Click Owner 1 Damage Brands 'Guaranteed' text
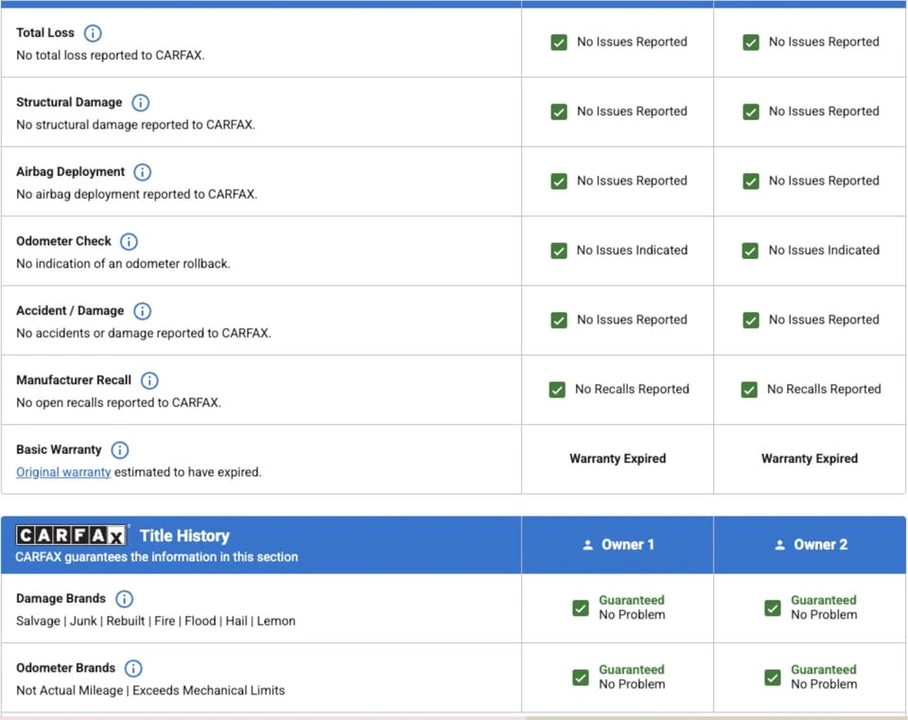Image resolution: width=908 pixels, height=720 pixels. point(631,600)
